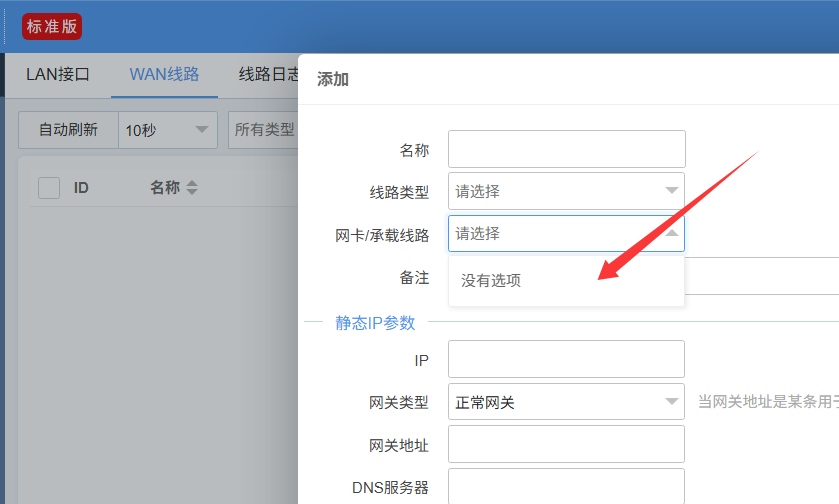Open the 网关类型 dropdown showing 正常网关

click(566, 402)
